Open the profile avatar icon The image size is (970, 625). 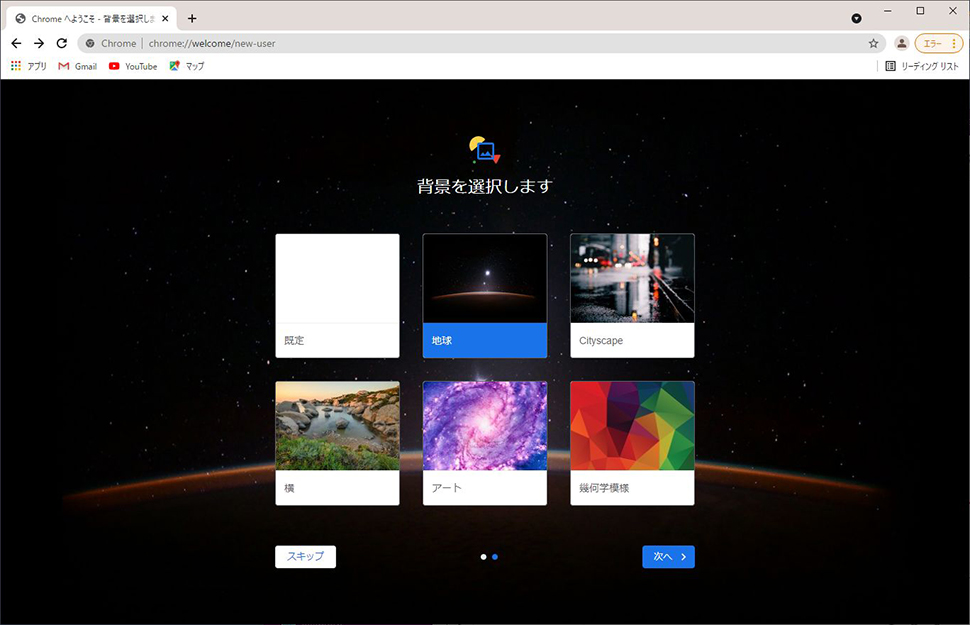901,43
